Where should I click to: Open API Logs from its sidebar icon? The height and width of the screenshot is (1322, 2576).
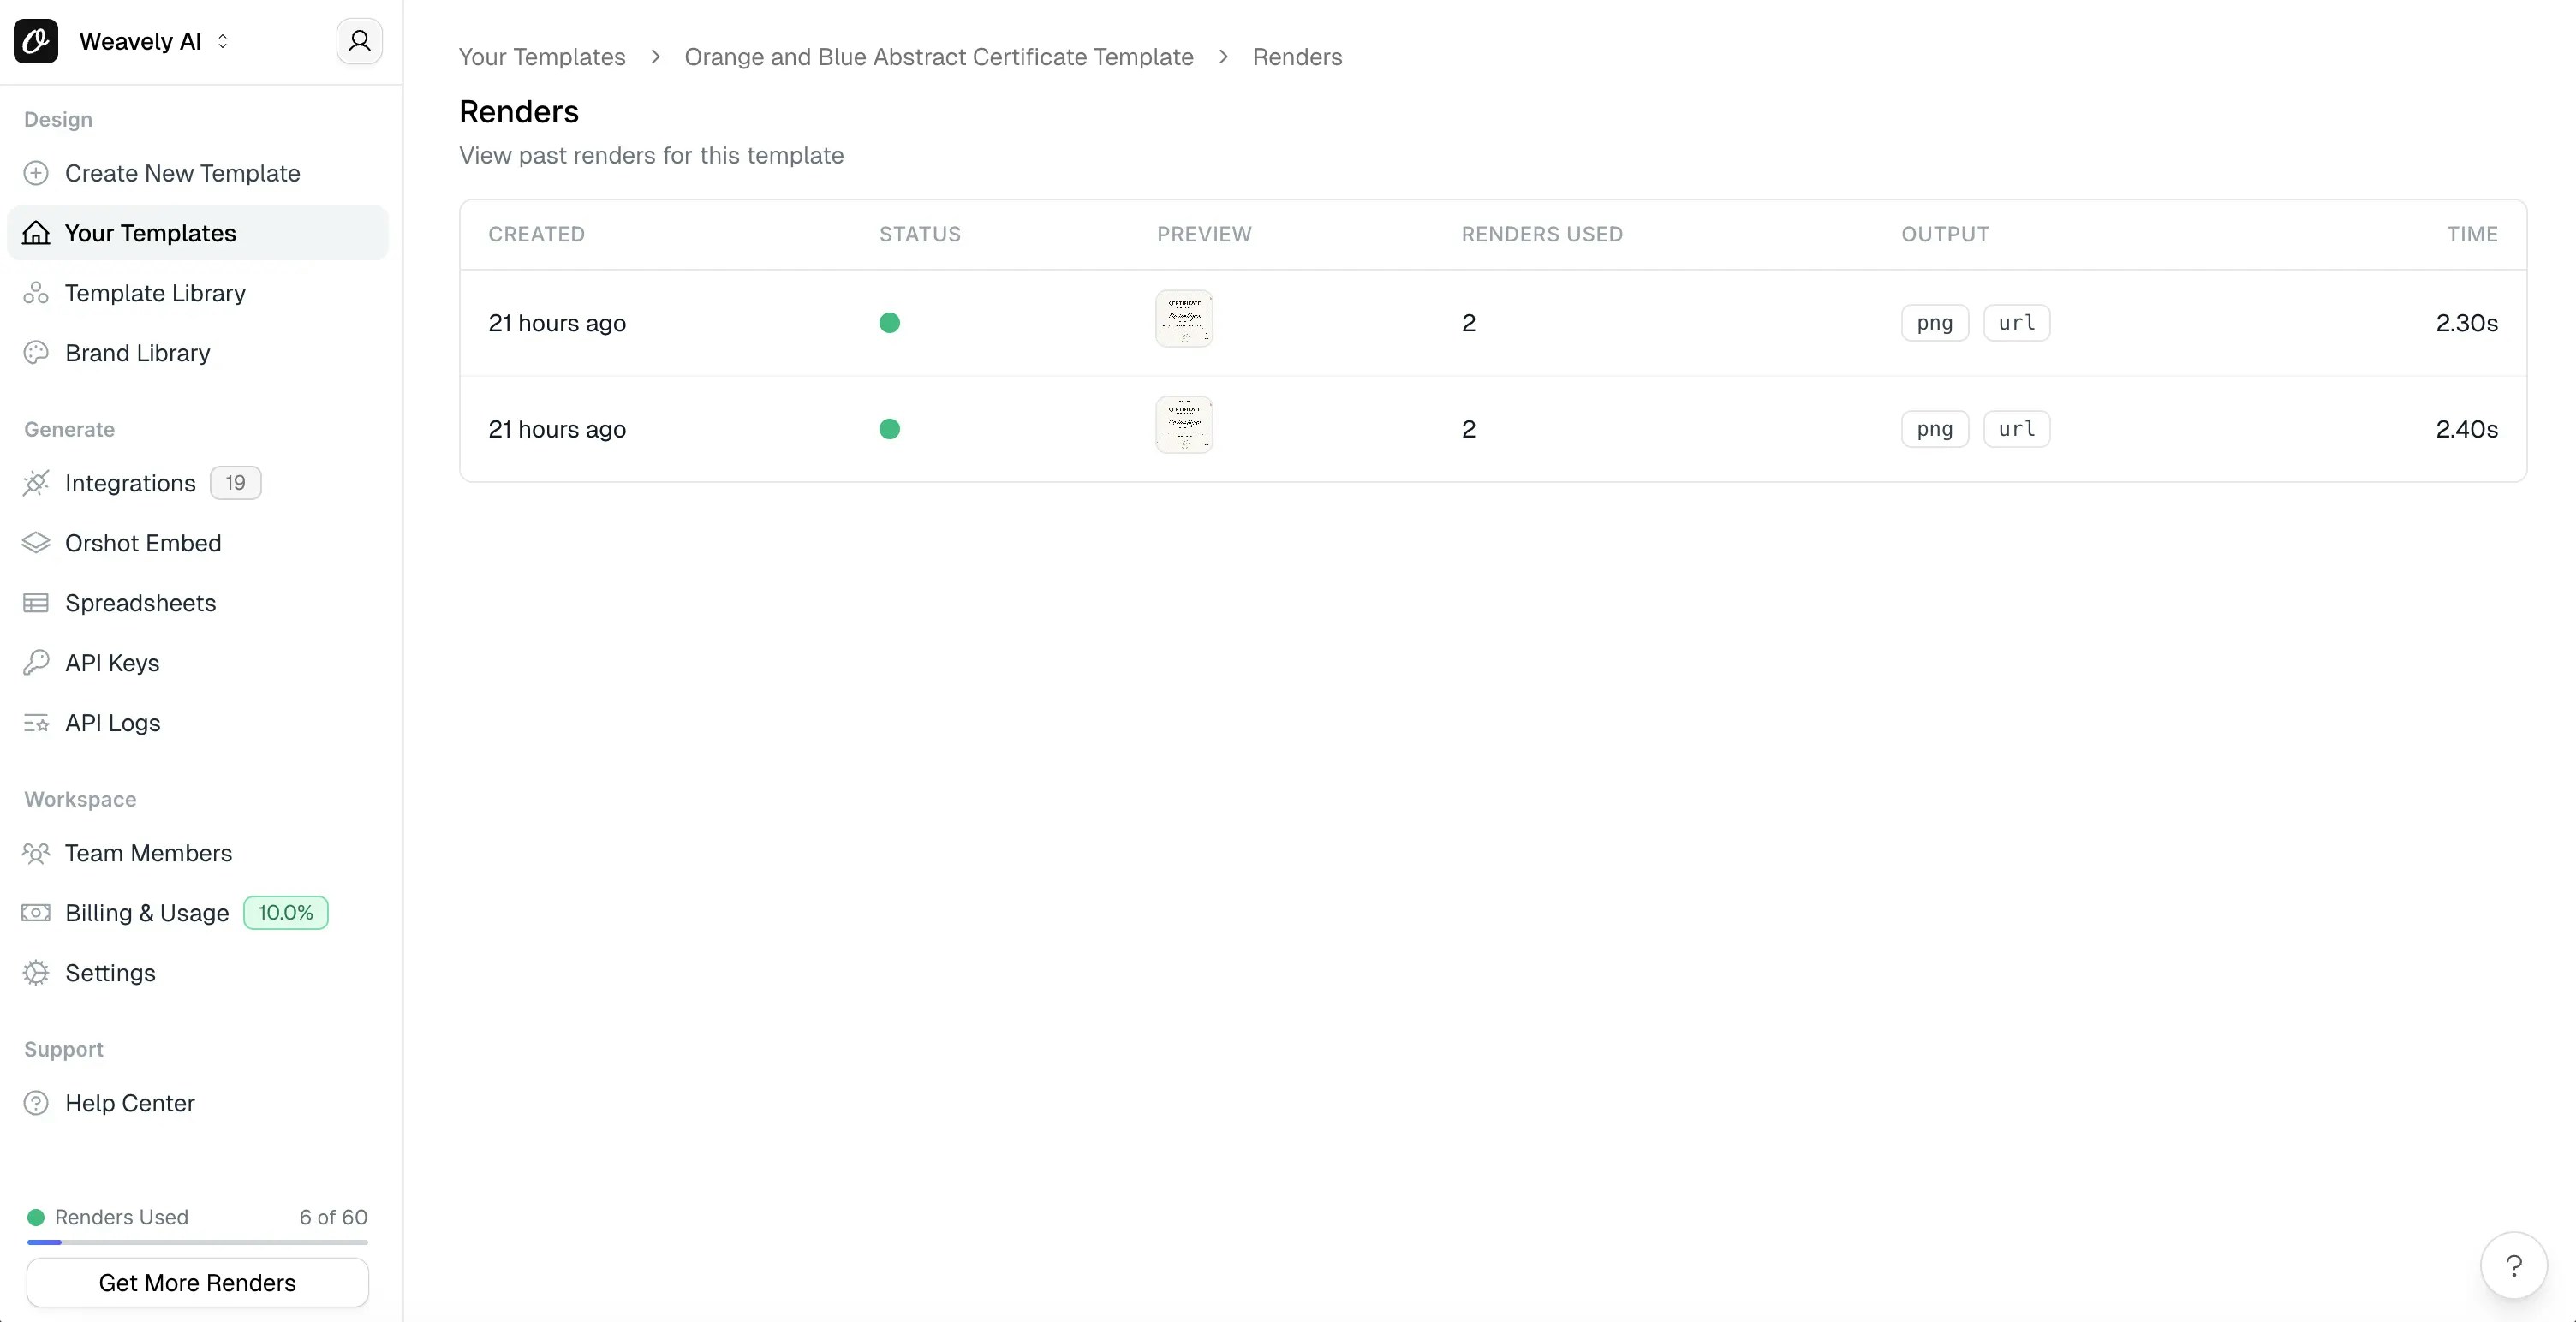point(36,722)
